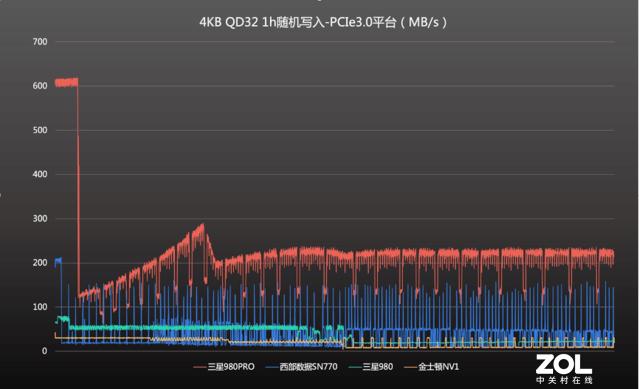Click the 200 y-axis label
The height and width of the screenshot is (389, 639).
(x=40, y=263)
